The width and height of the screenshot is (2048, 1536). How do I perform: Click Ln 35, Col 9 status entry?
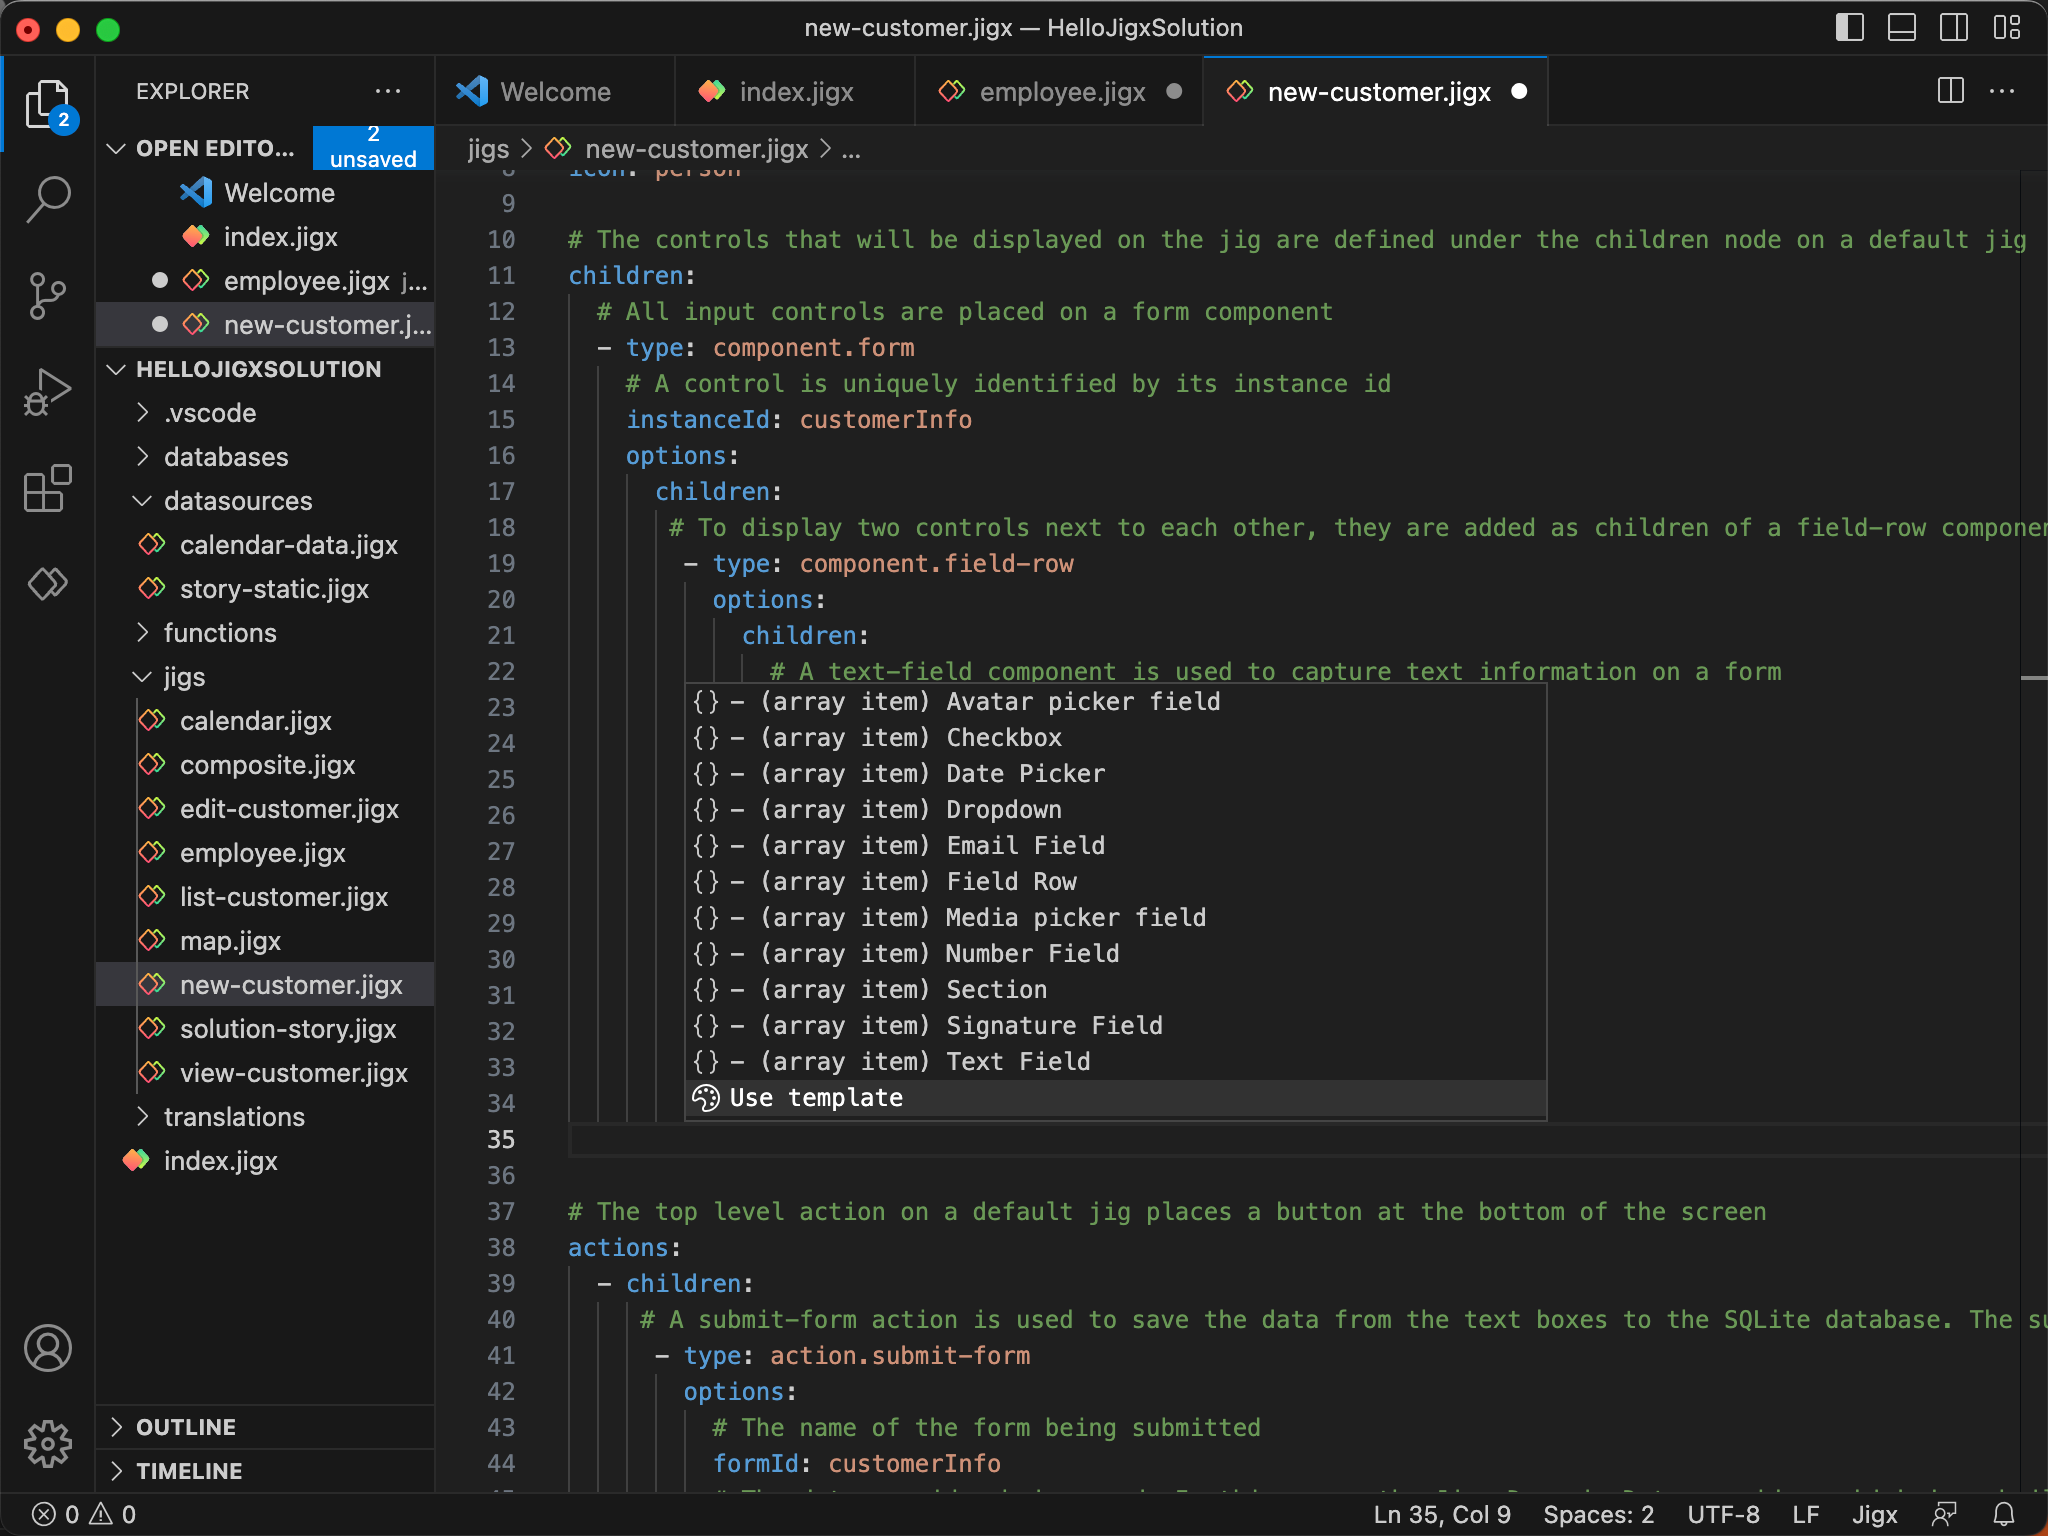tap(1441, 1514)
